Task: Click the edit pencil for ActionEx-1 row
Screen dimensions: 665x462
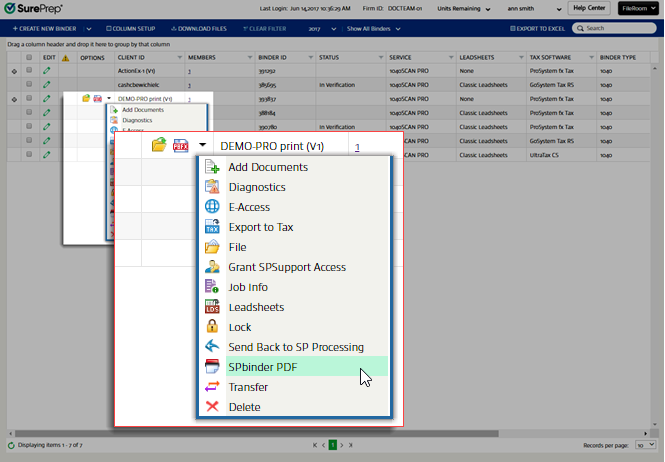Action: point(46,72)
